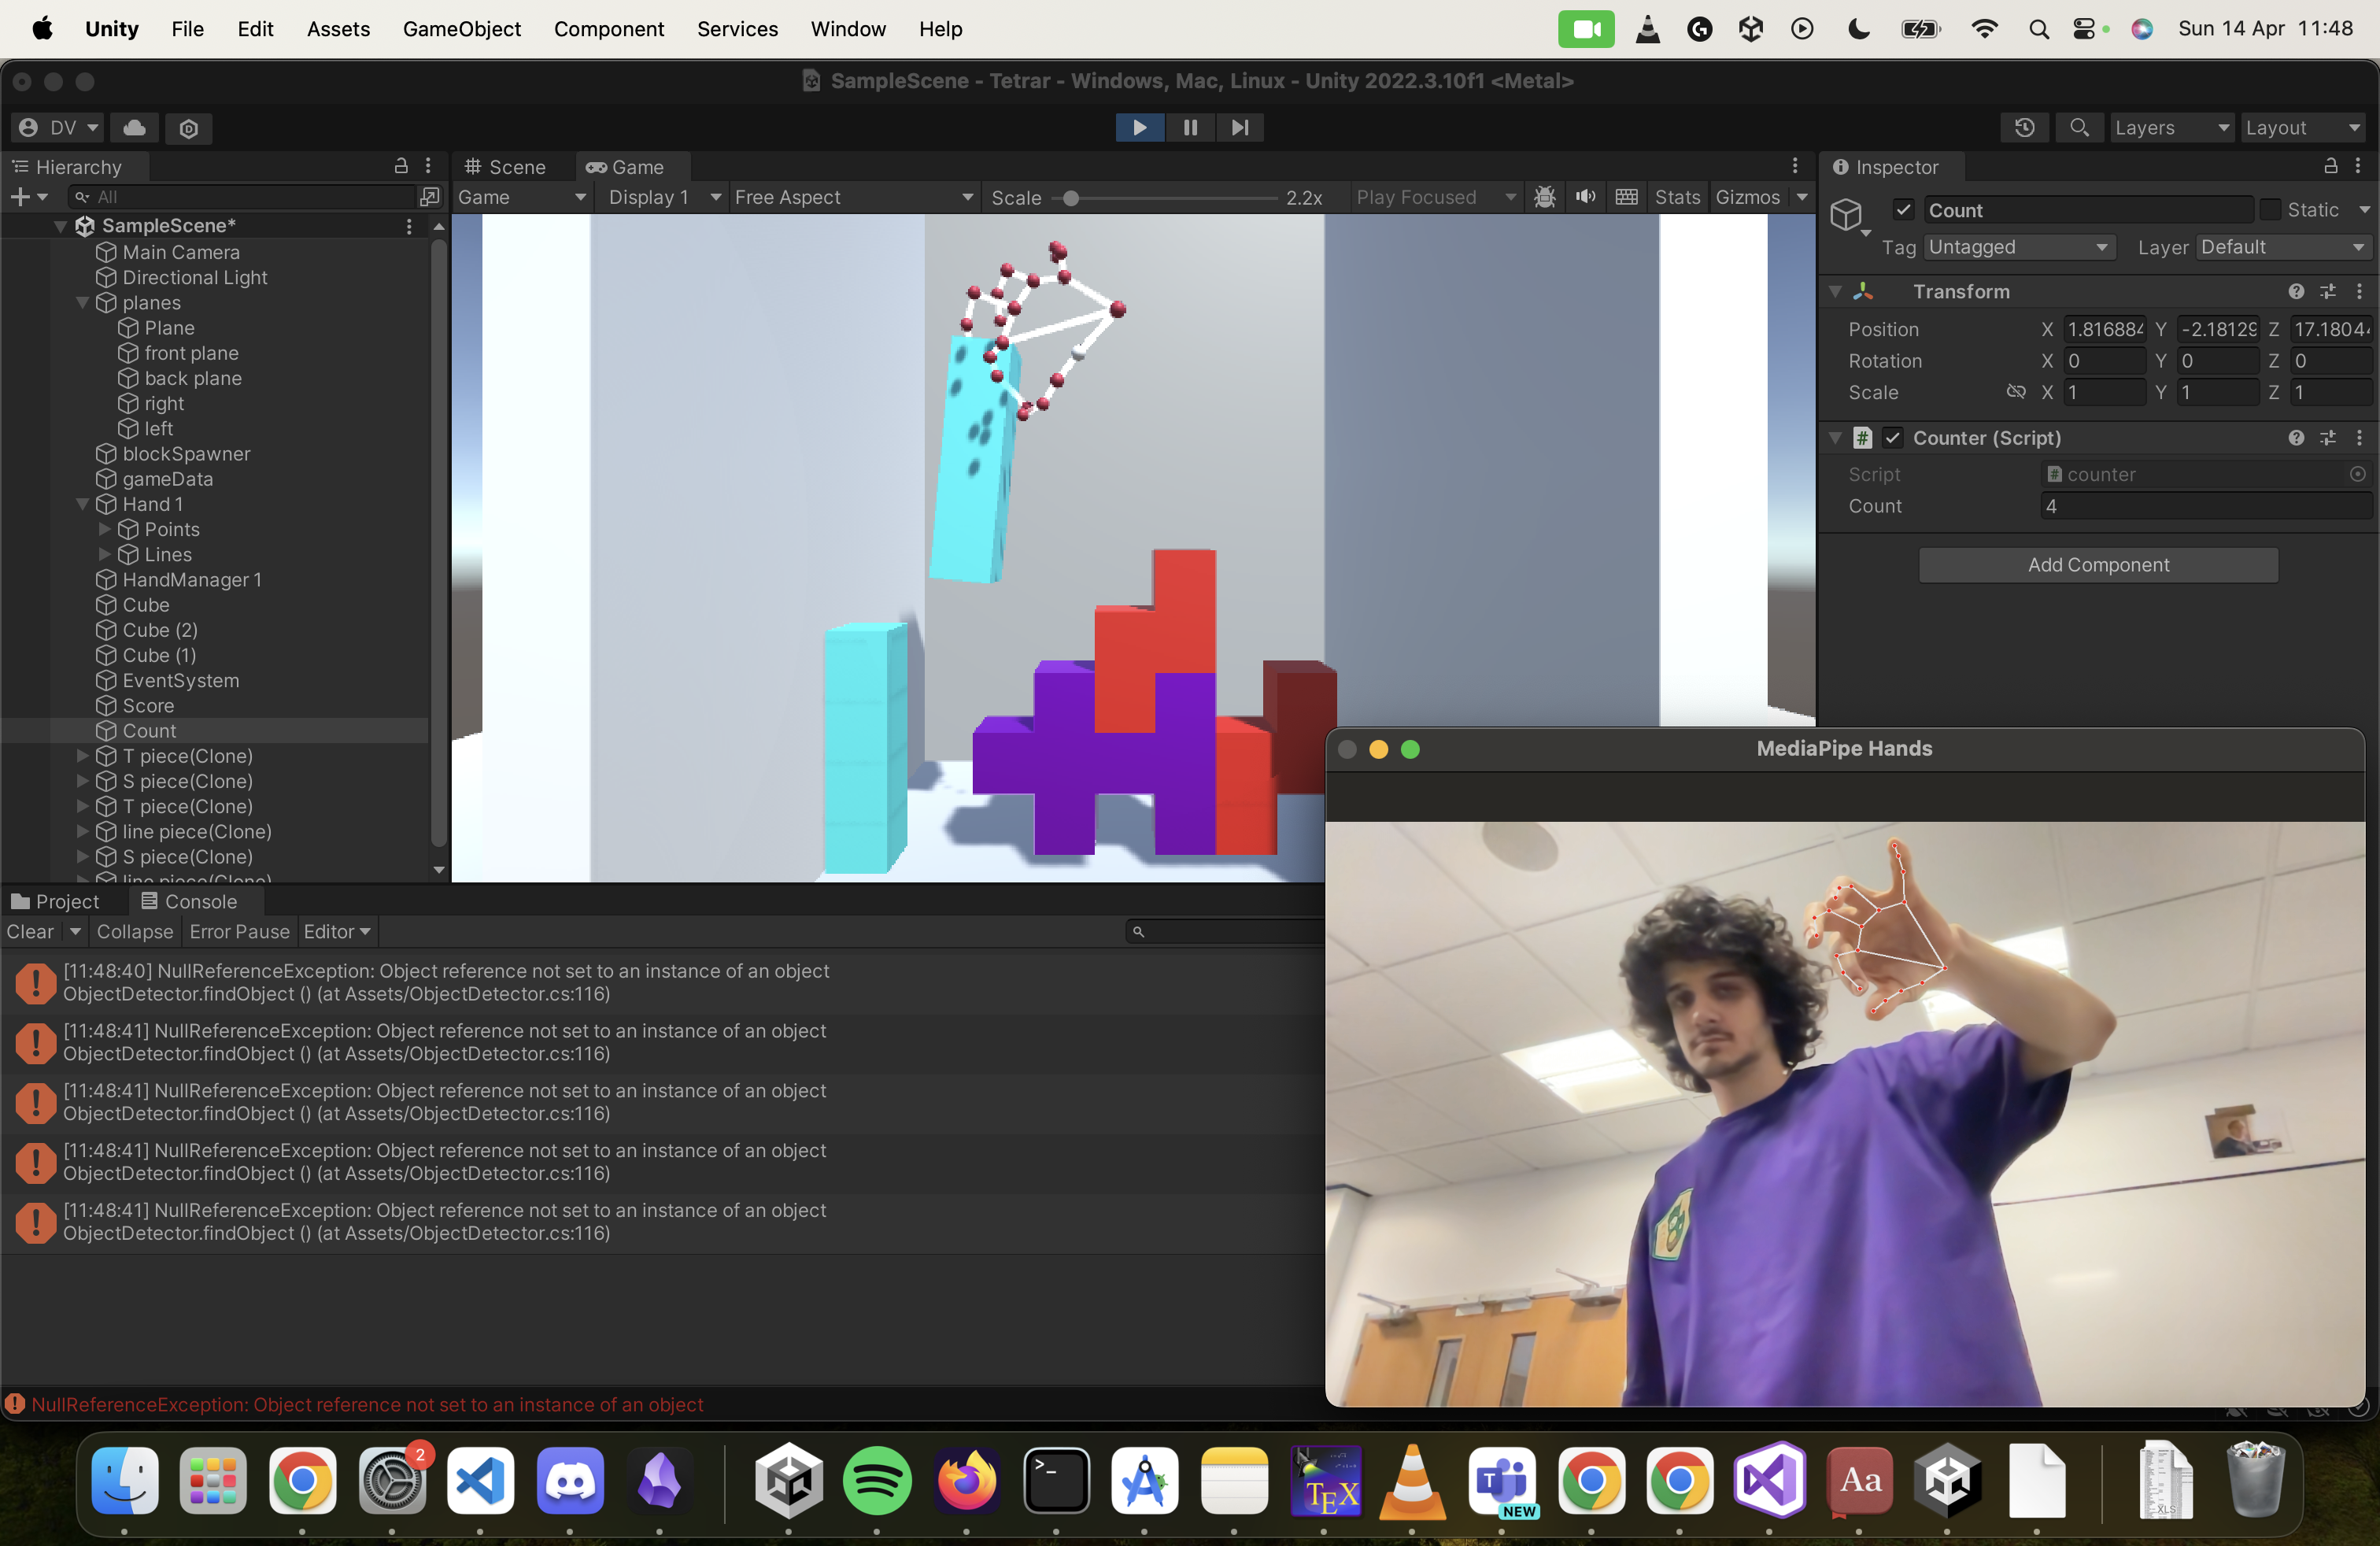This screenshot has height=1546, width=2380.
Task: Click the Pause button in toolbar
Action: click(x=1190, y=127)
